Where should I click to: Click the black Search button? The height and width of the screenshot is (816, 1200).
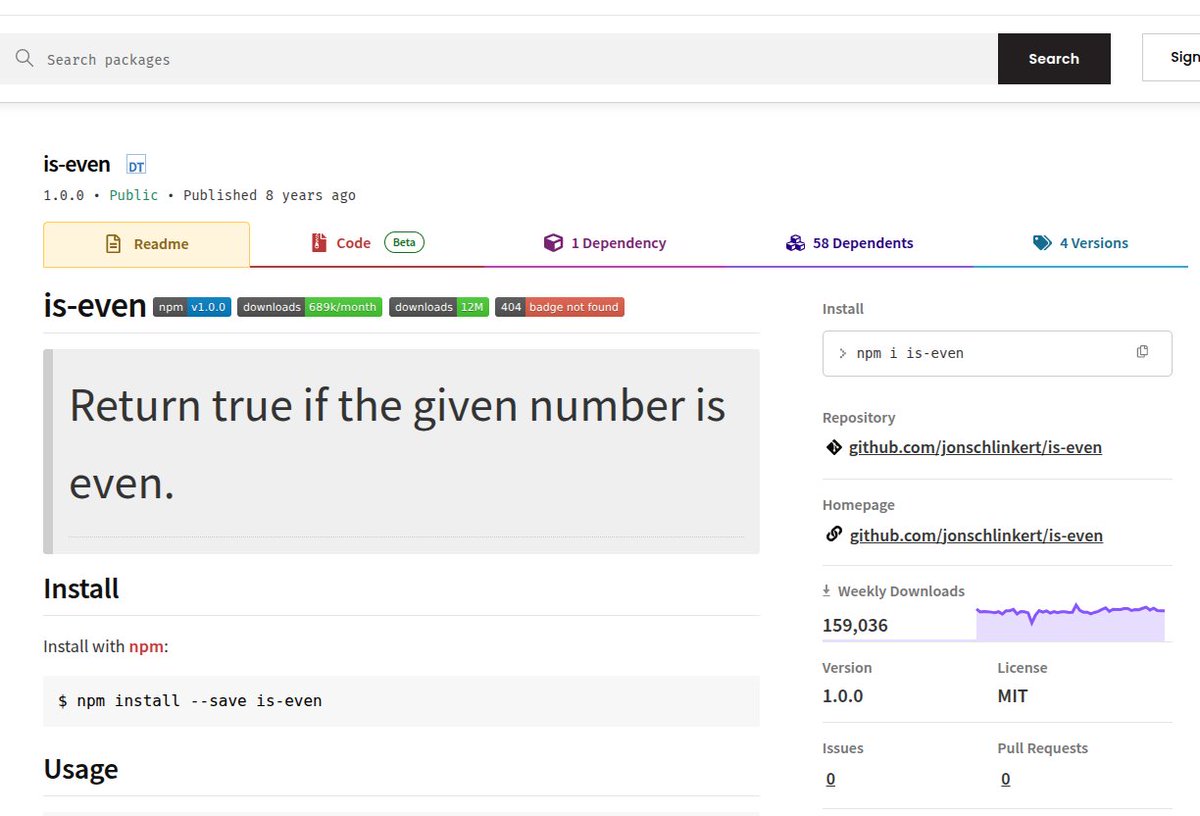pyautogui.click(x=1054, y=59)
